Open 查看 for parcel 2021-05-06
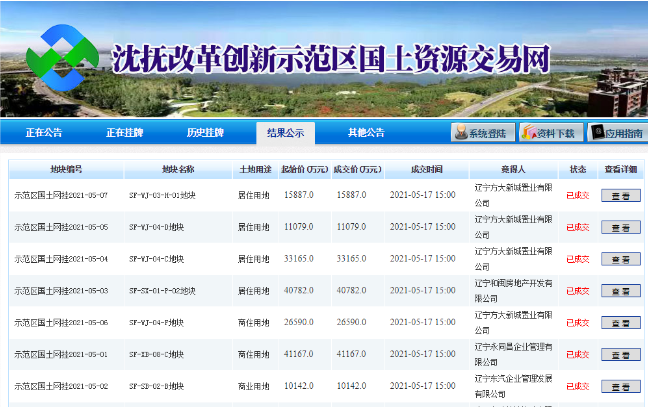Image resolution: width=648 pixels, height=407 pixels. click(620, 323)
